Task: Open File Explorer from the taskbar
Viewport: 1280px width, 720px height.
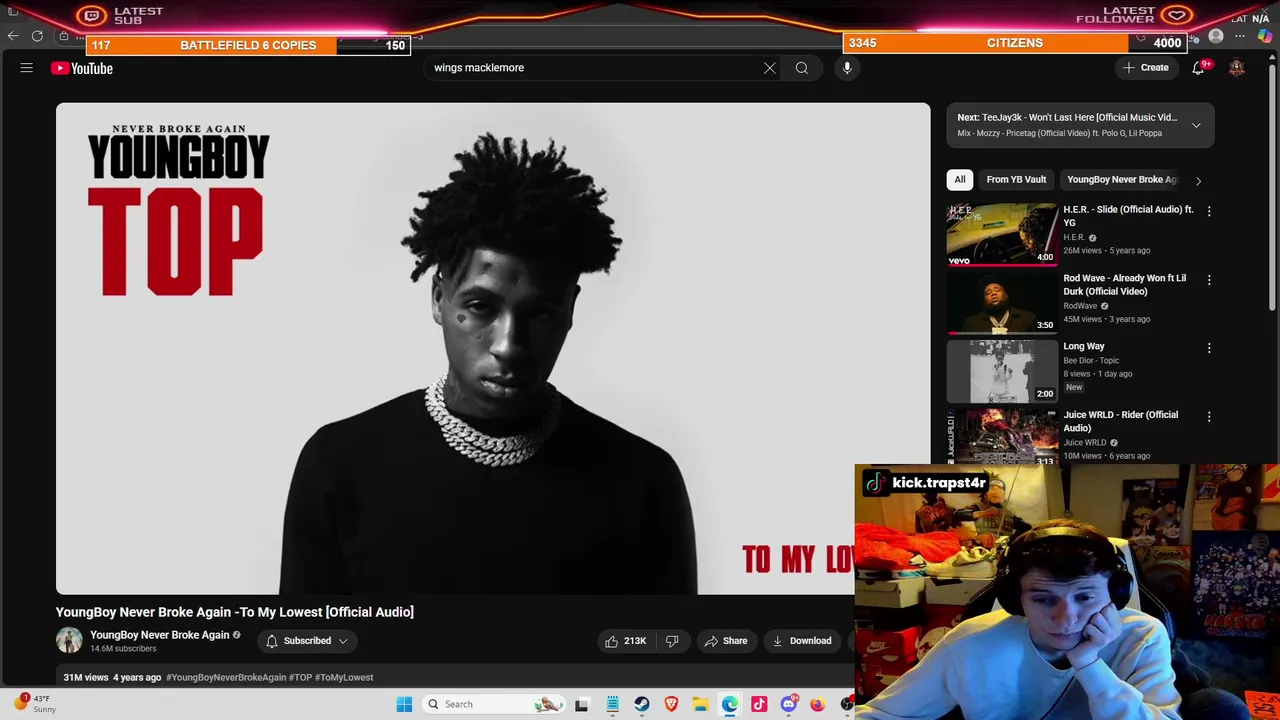Action: [700, 704]
